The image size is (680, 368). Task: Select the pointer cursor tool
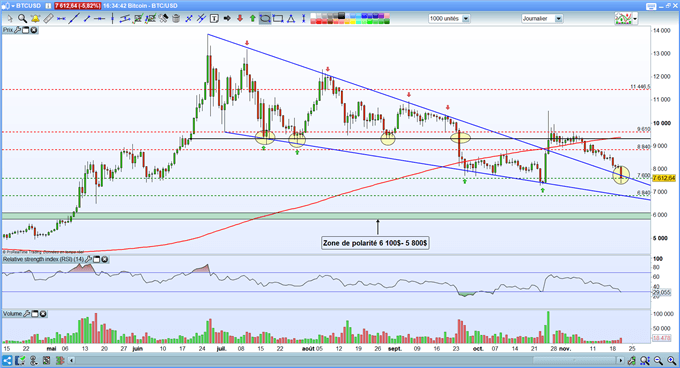(10, 19)
